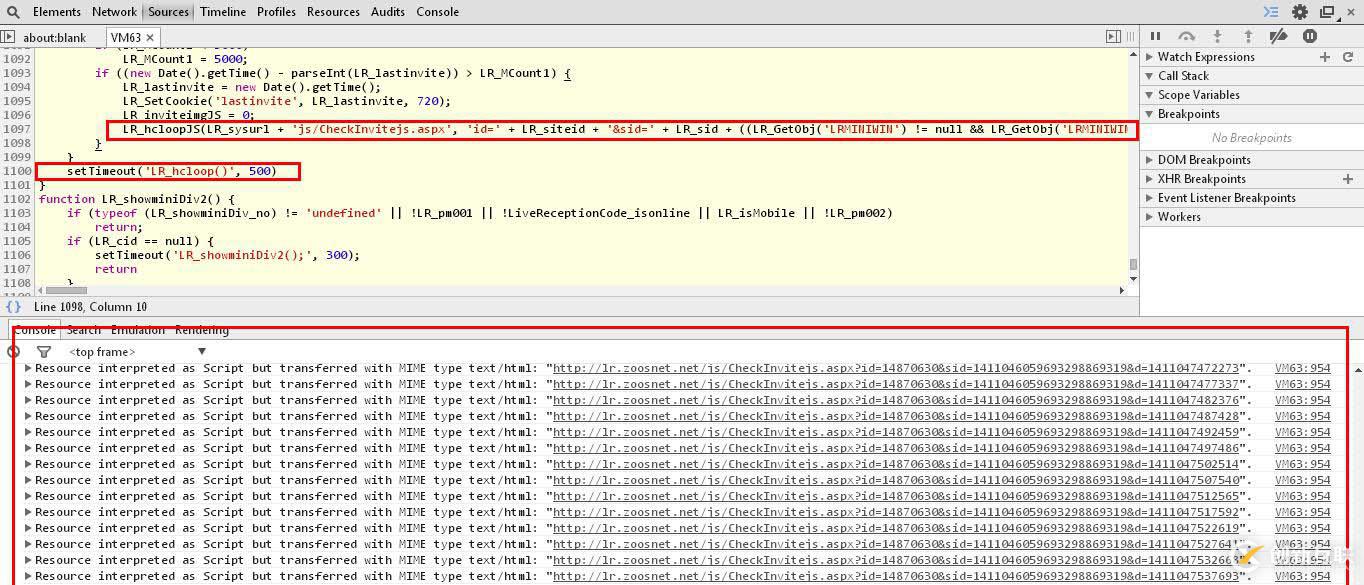Viewport: 1364px width, 585px height.
Task: Open the Elements panel
Action: (57, 12)
